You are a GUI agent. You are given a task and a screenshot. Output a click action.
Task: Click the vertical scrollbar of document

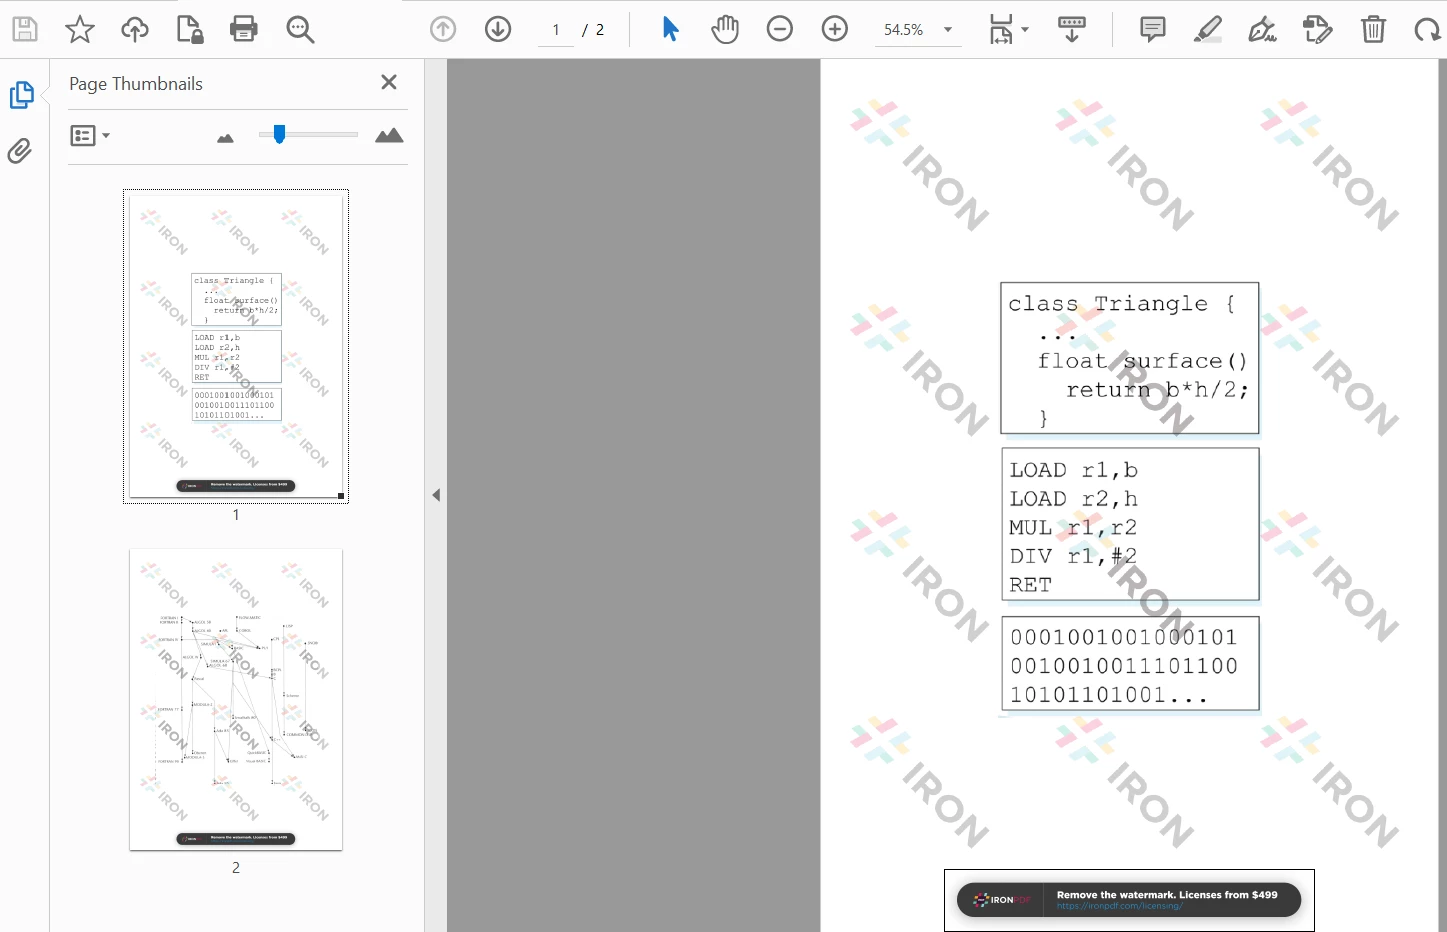point(1442,495)
